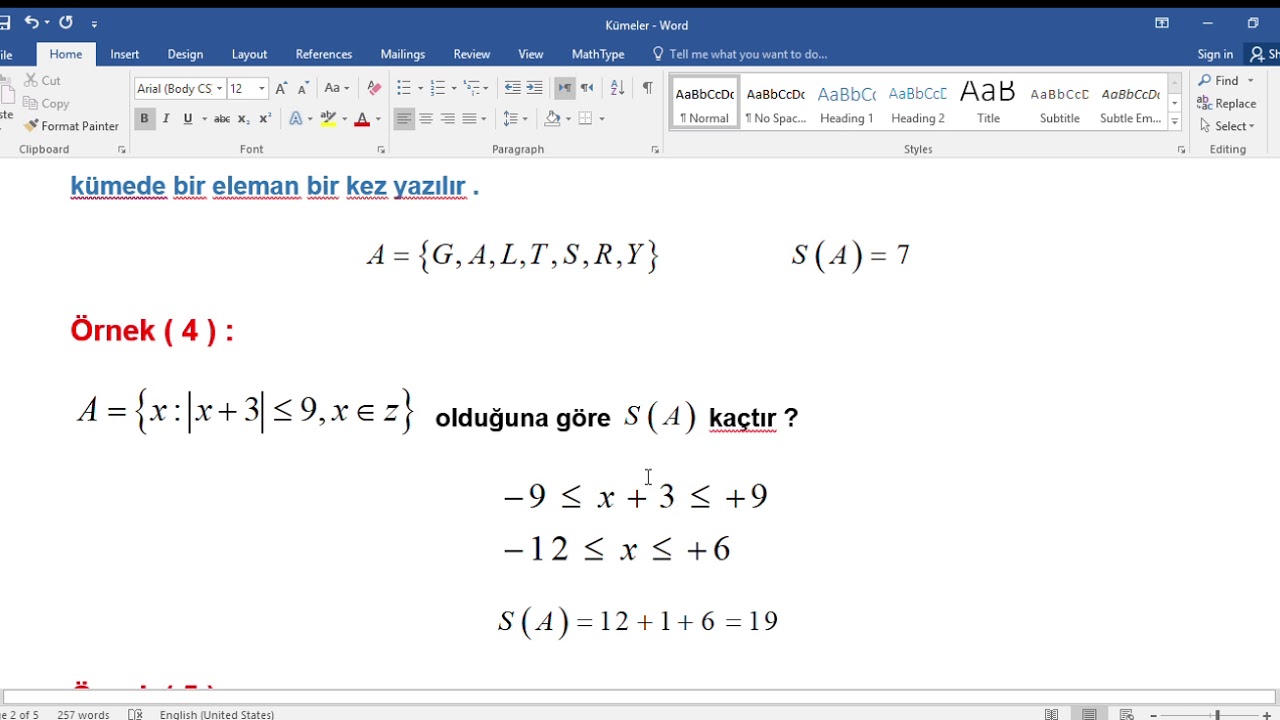Open Font dialog launcher
This screenshot has height=720, width=1280.
[x=381, y=149]
